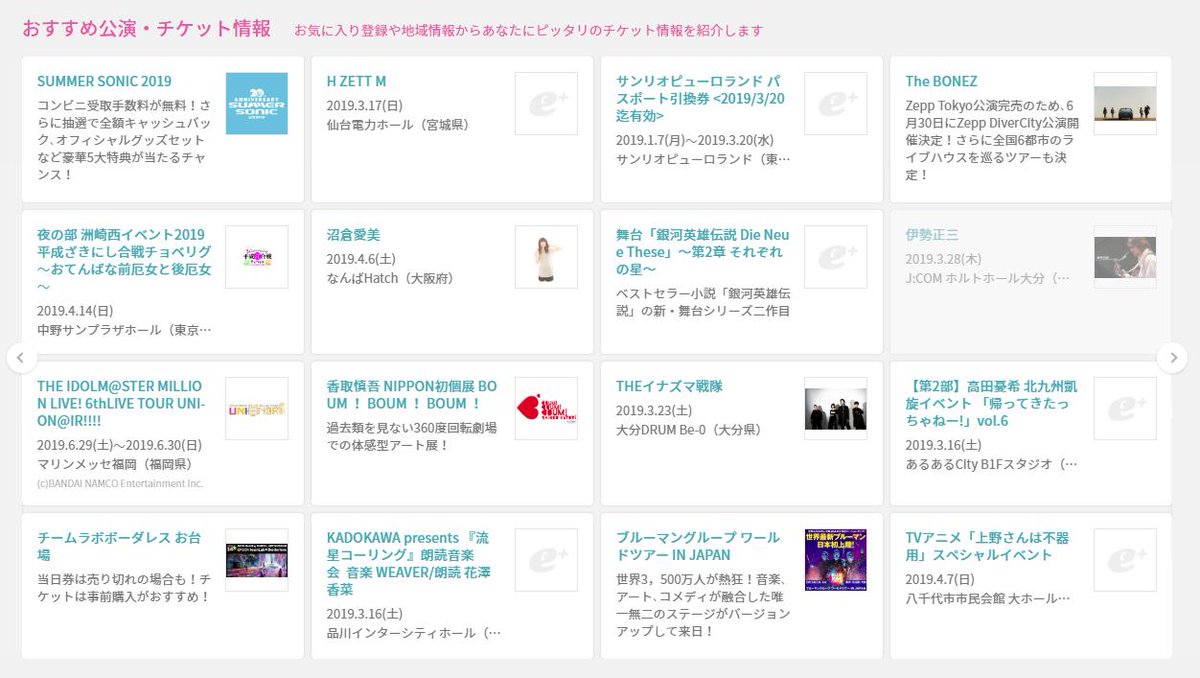
Task: Click e+ placeholder icon on 高田憂希 card
Action: pyautogui.click(x=1125, y=408)
